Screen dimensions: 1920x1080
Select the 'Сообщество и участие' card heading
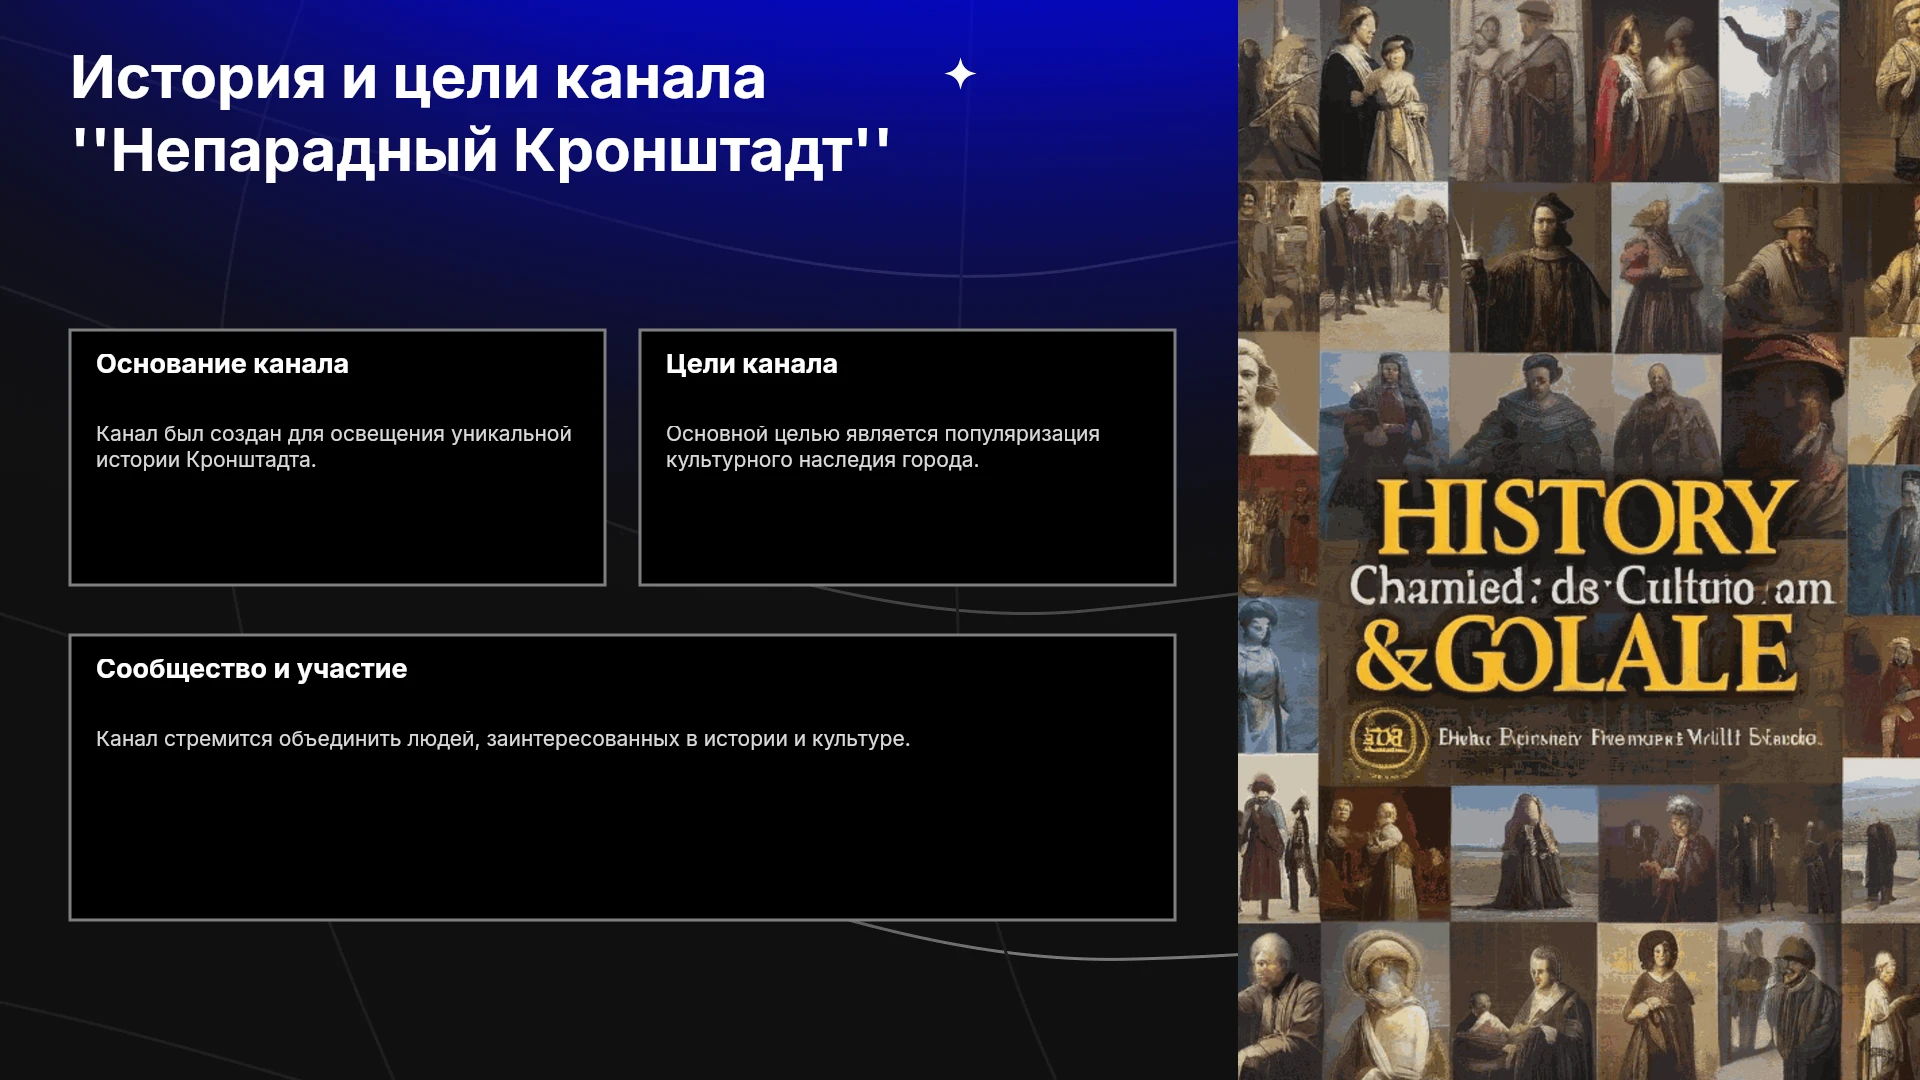coord(251,669)
